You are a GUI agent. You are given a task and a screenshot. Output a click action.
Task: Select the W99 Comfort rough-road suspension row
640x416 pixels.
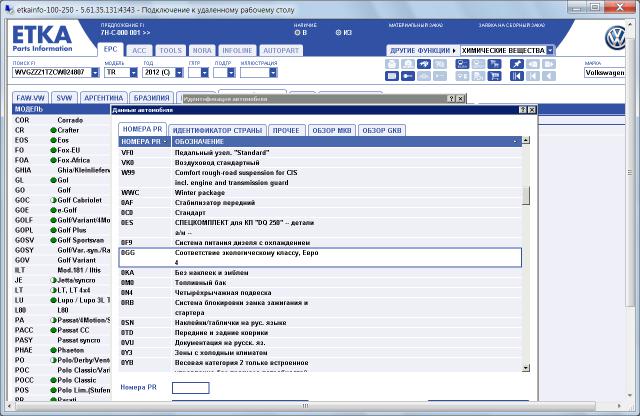coord(320,178)
